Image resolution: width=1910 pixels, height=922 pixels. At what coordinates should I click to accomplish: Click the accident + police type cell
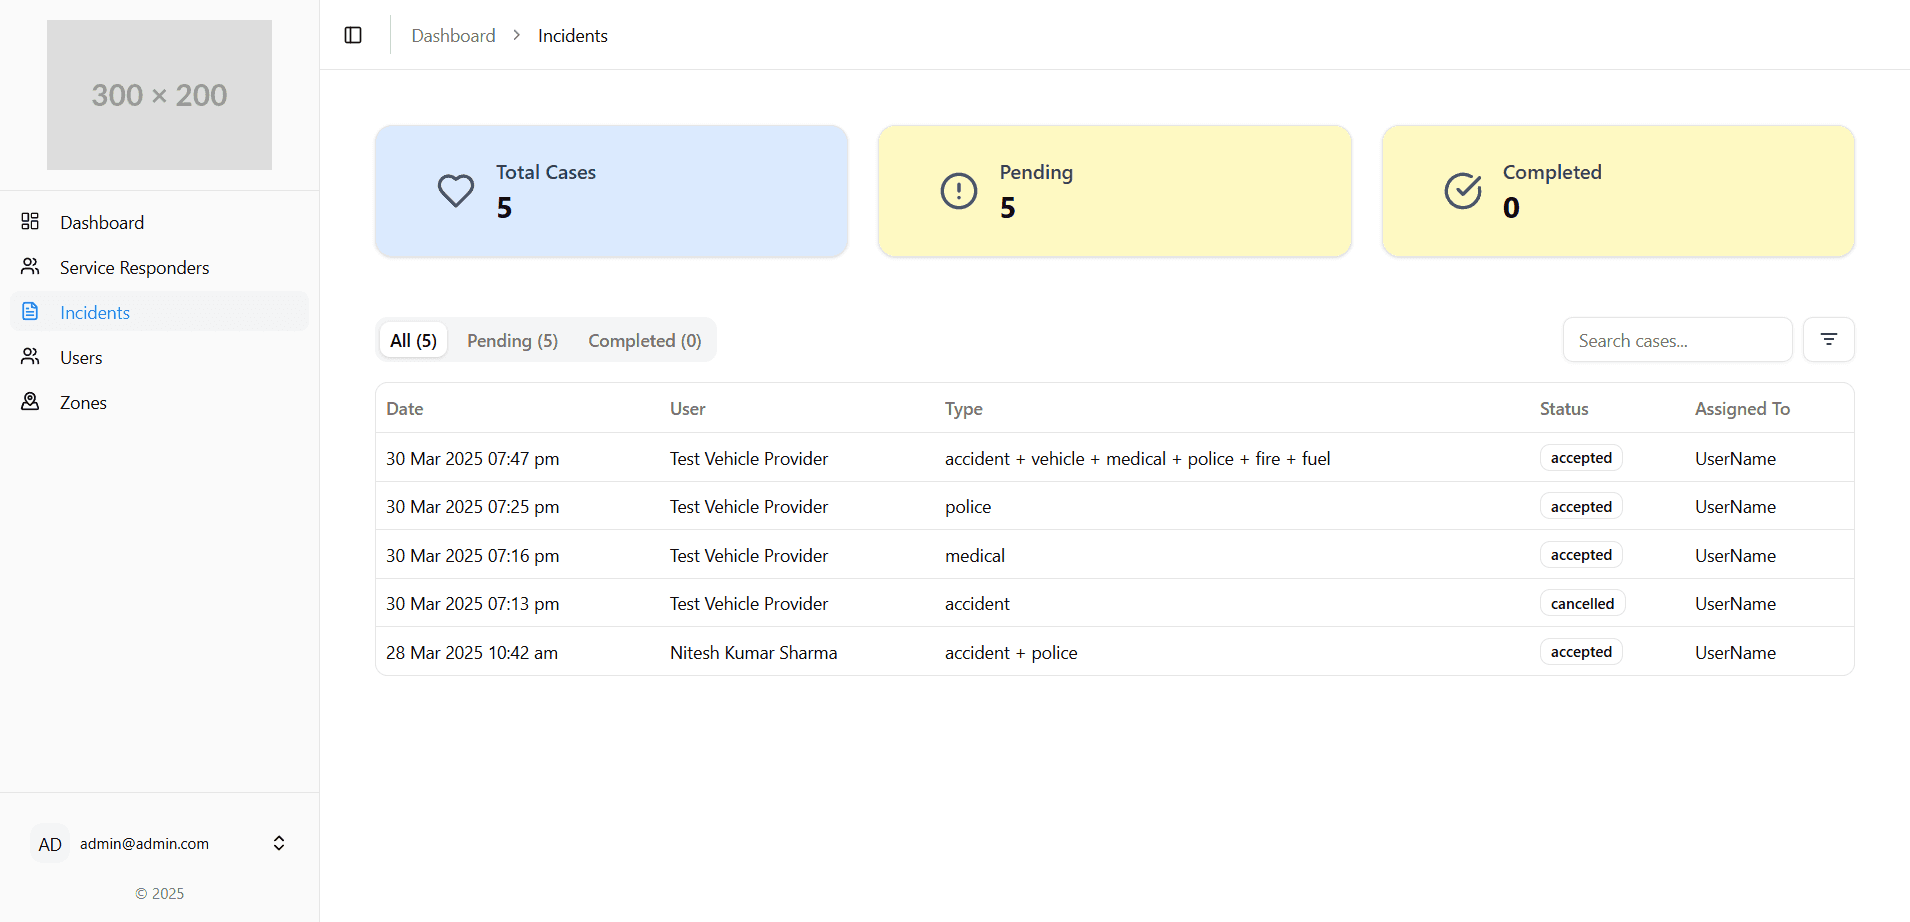1011,652
